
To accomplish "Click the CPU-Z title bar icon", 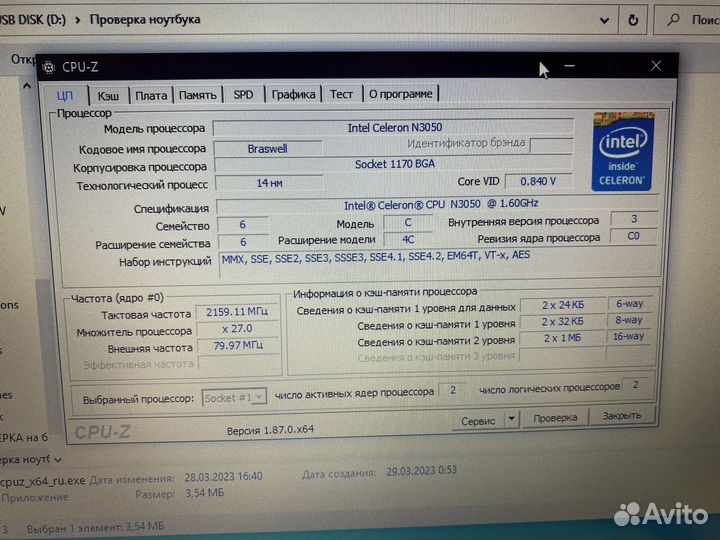I will (49, 68).
